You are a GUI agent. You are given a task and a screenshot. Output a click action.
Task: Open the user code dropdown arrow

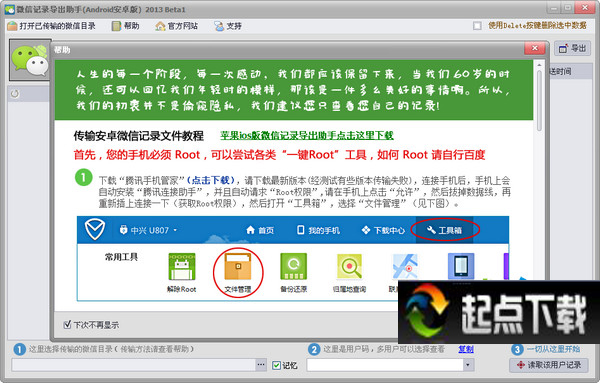click(x=468, y=365)
